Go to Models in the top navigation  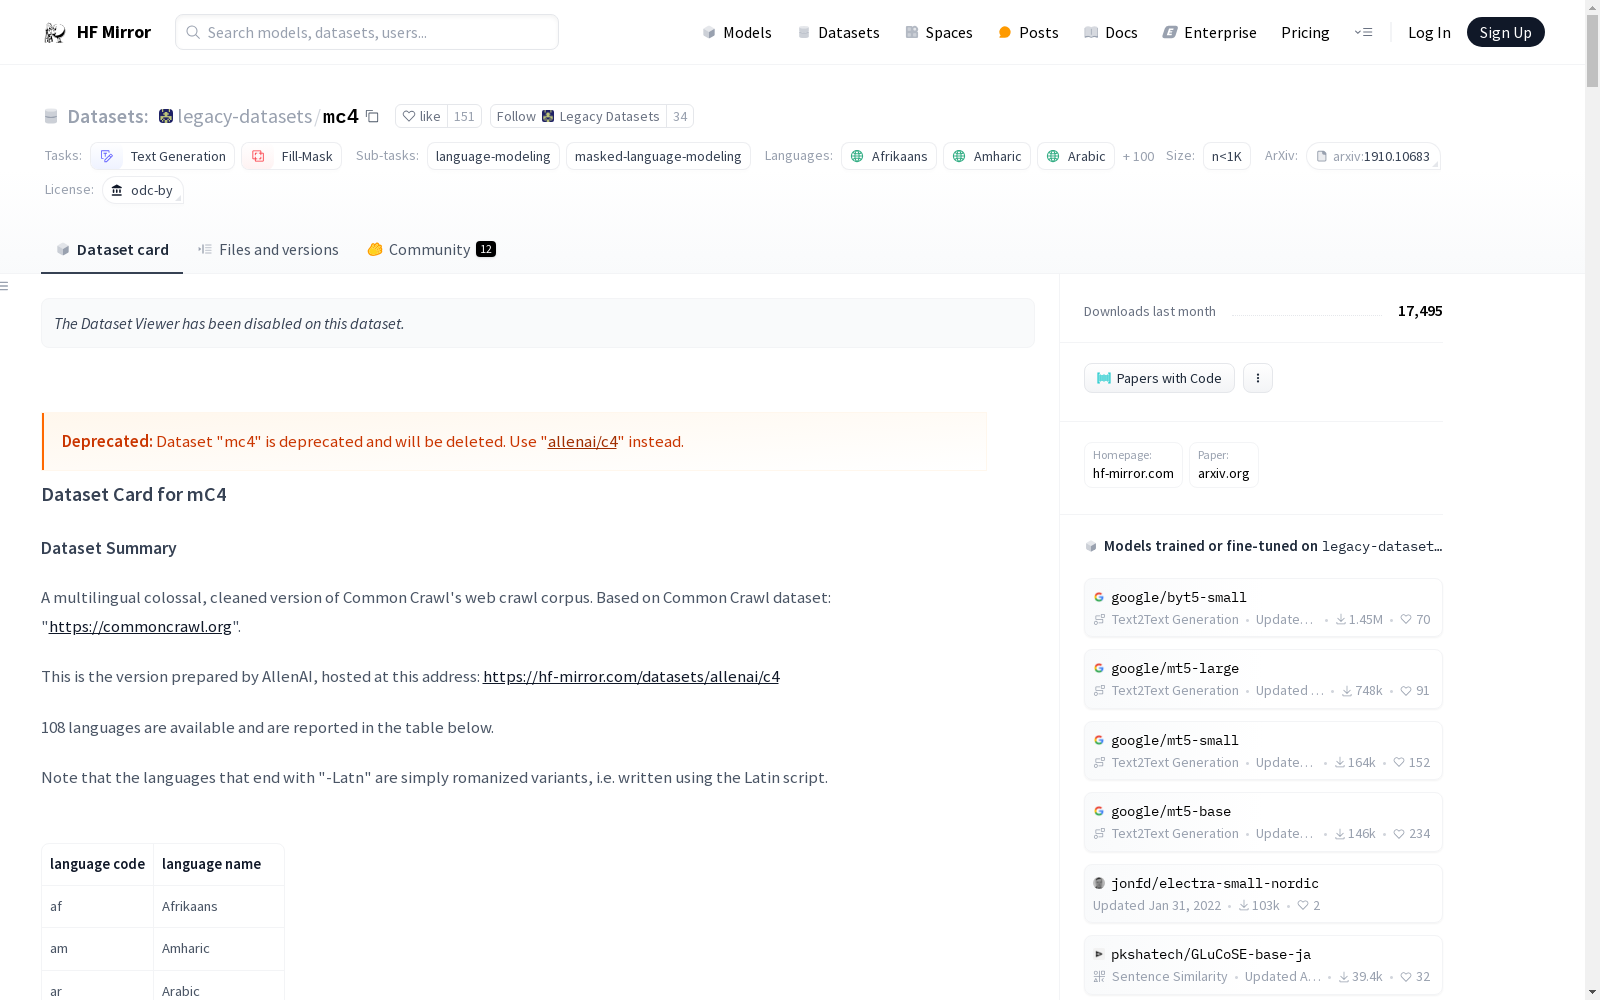(x=737, y=32)
